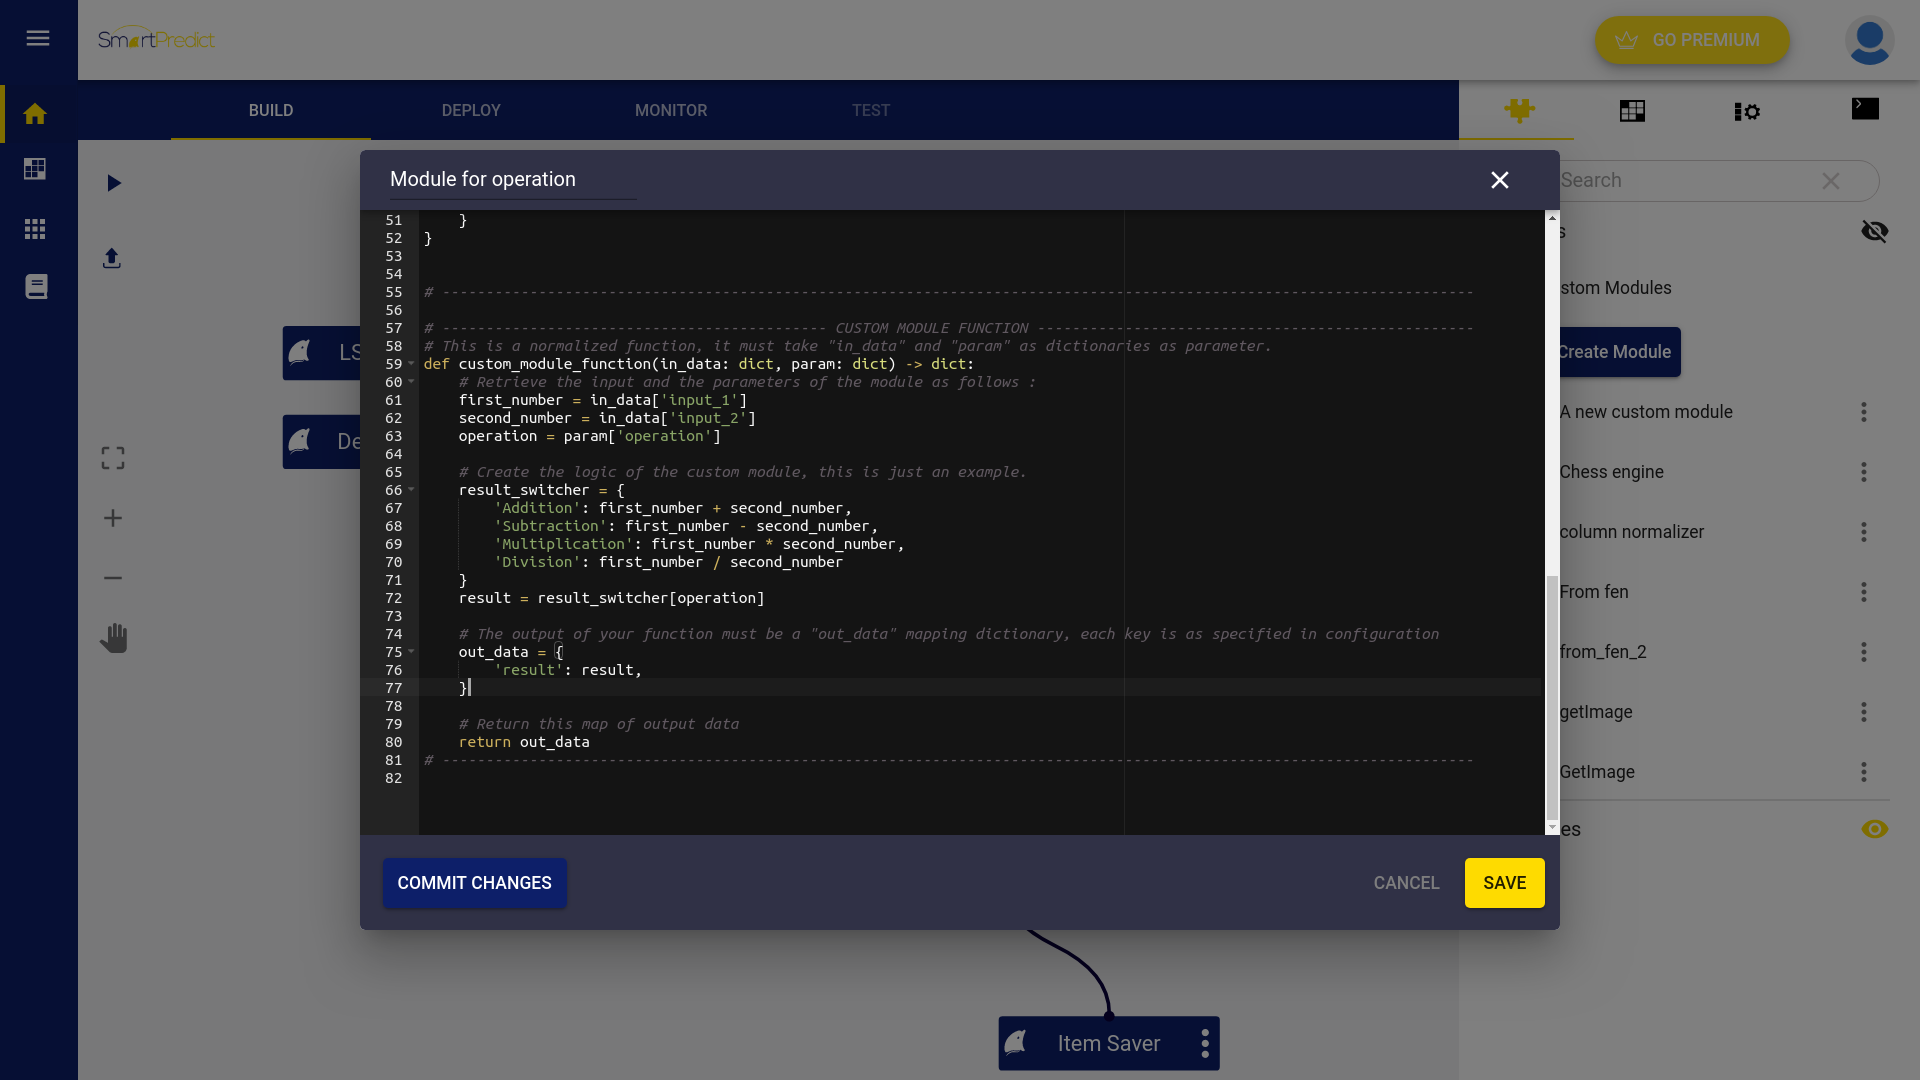Click the upload project icon
Screen dimensions: 1920x1080
click(x=112, y=258)
